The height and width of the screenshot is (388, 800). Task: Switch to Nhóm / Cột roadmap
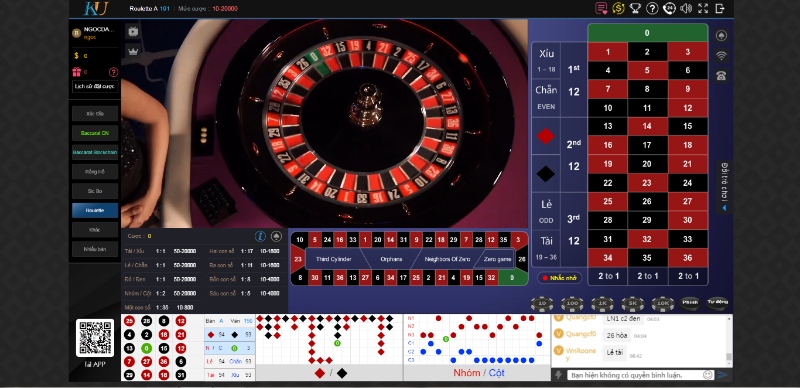(x=479, y=373)
